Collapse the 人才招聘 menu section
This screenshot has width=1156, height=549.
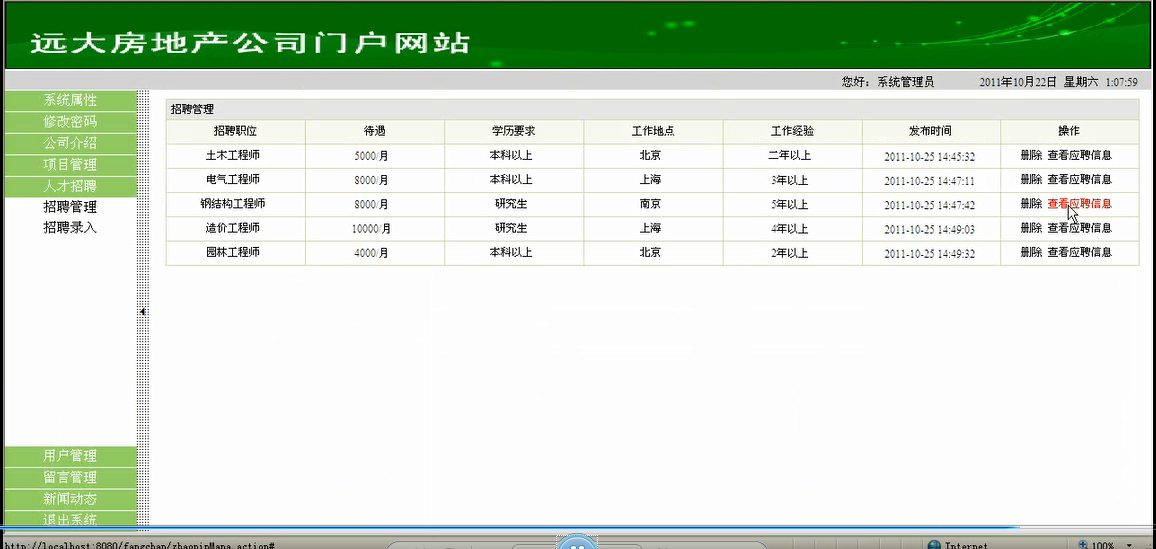[x=70, y=186]
